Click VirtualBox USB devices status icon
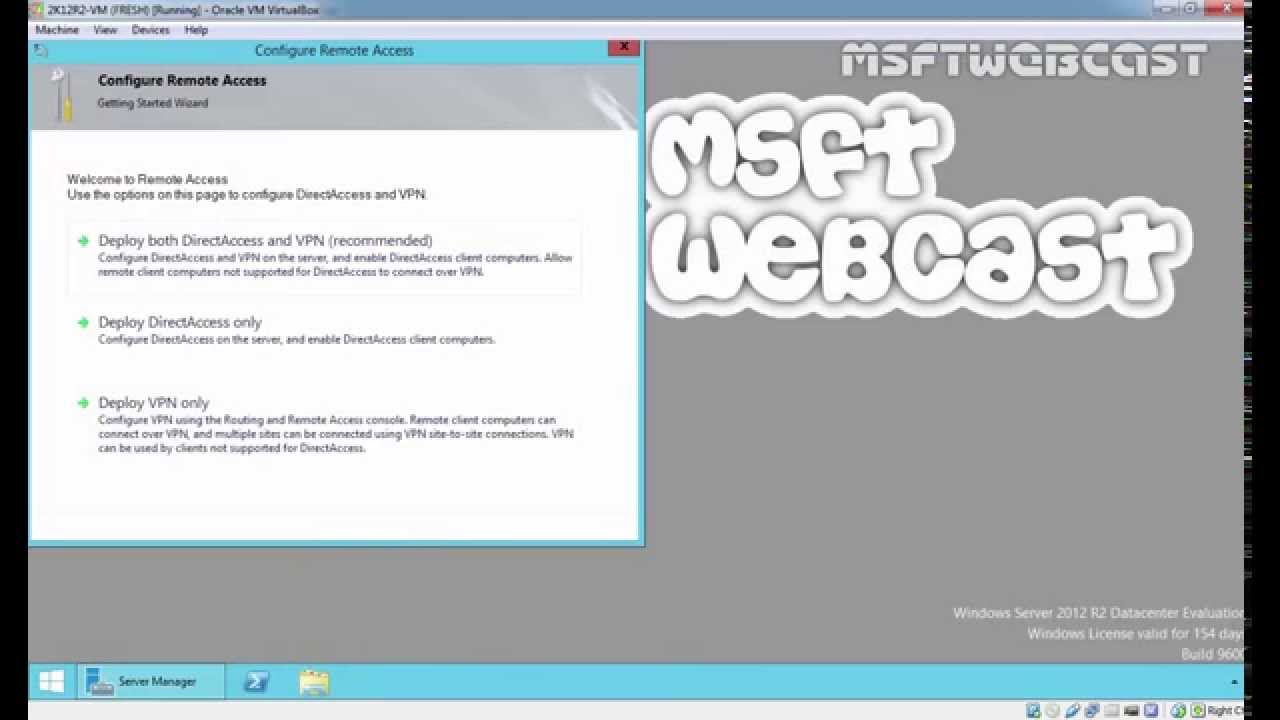This screenshot has width=1280, height=720. tap(1072, 711)
